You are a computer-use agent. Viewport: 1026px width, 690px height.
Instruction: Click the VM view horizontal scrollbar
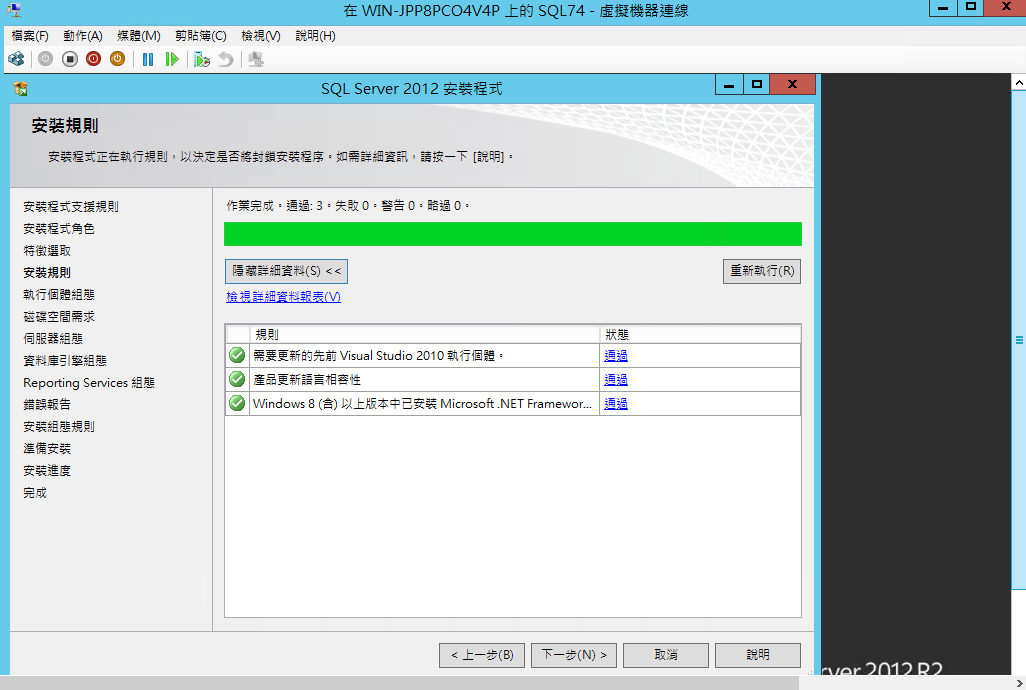pos(399,683)
